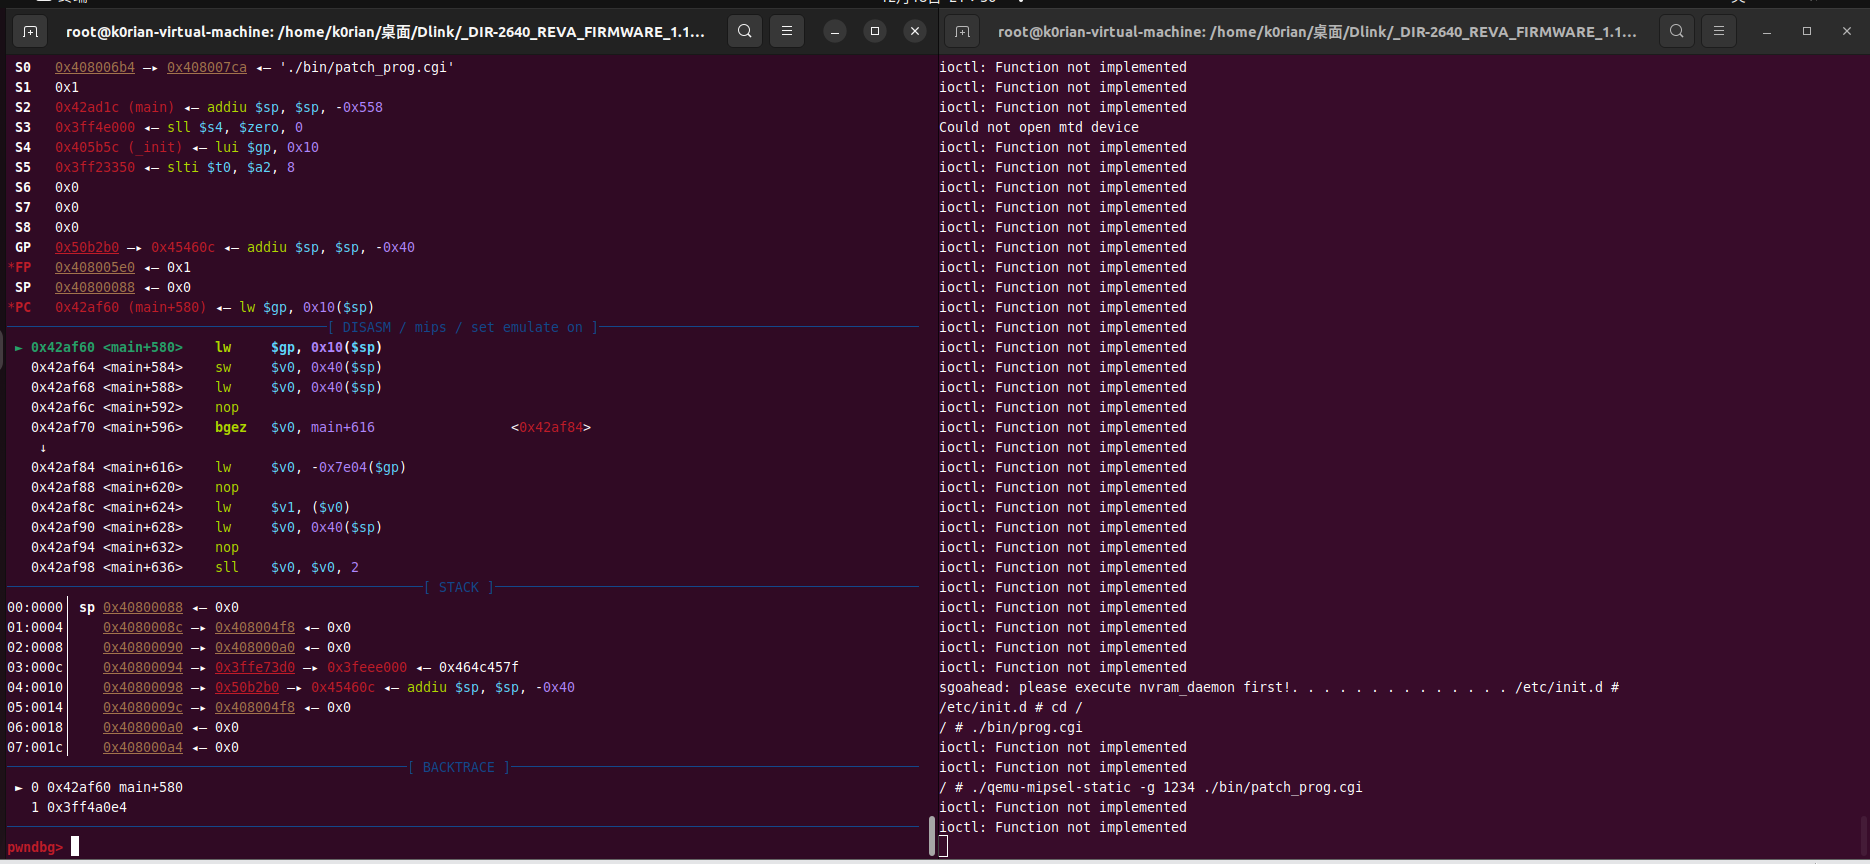The image size is (1870, 864).
Task: Click backtrace frame 0 main+580
Action: pos(107,787)
